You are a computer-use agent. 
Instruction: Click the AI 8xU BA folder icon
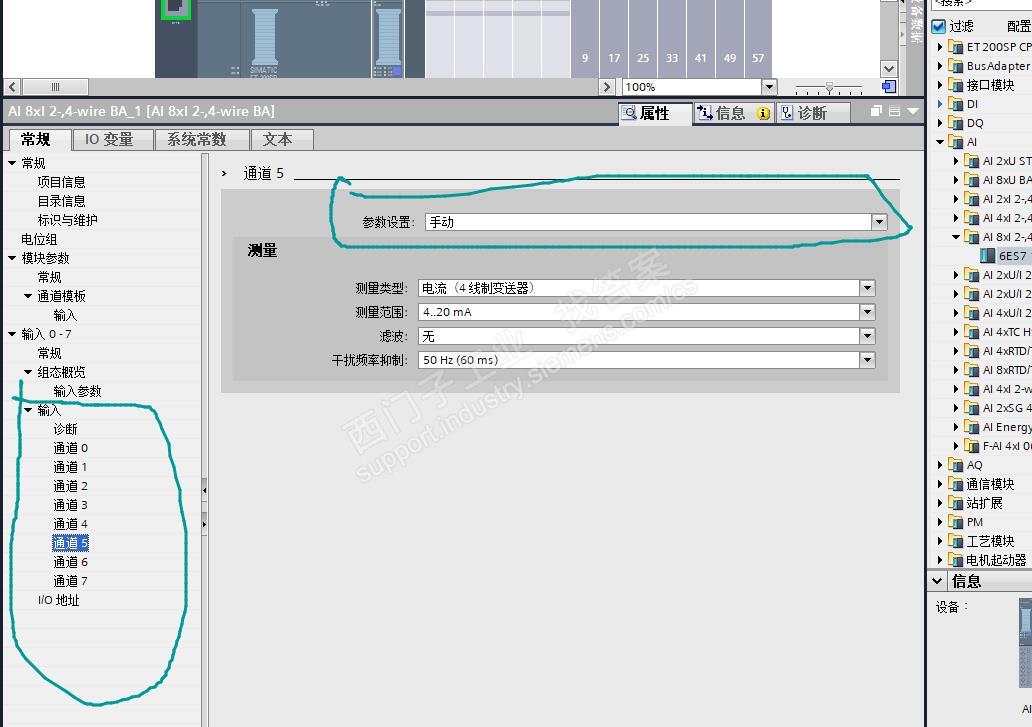[x=971, y=180]
